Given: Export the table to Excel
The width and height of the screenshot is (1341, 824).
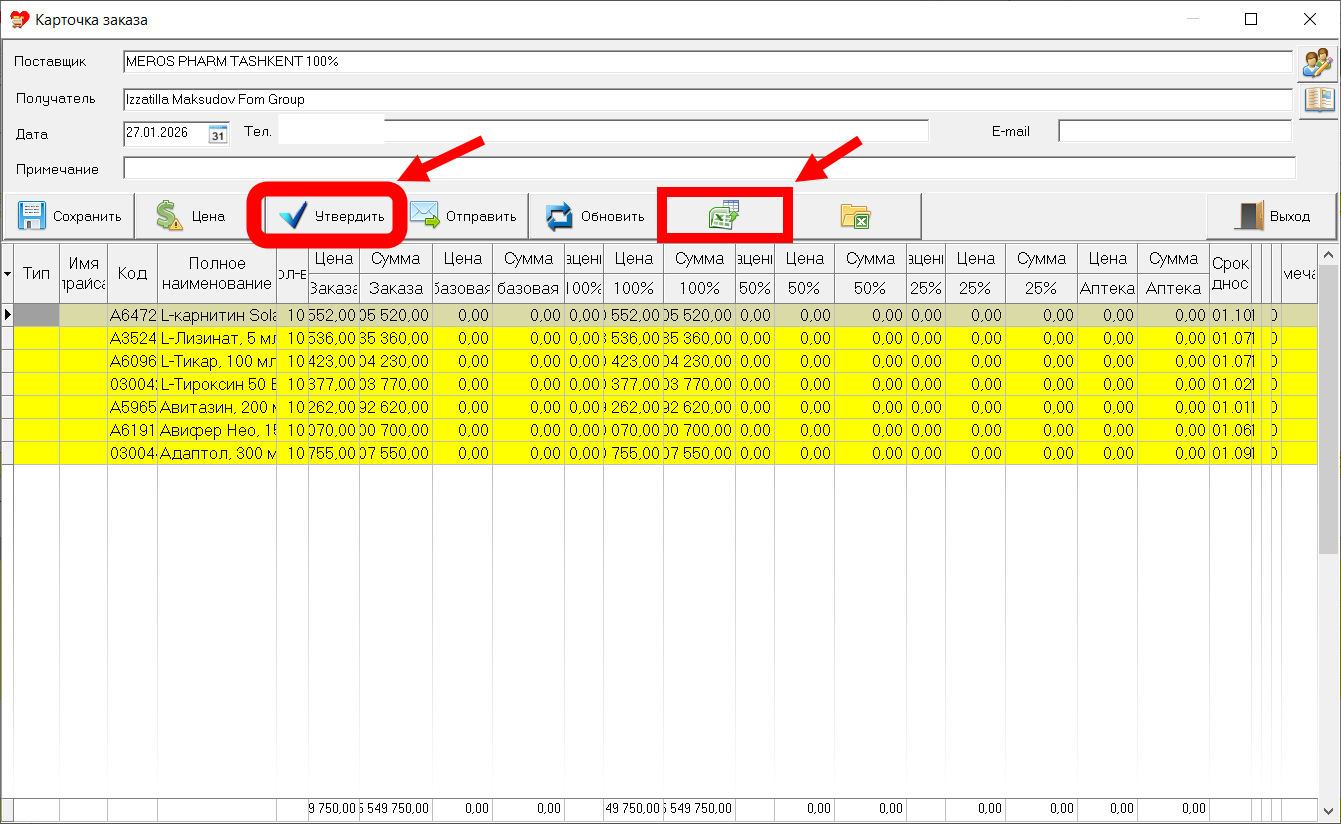Looking at the screenshot, I should pyautogui.click(x=724, y=216).
